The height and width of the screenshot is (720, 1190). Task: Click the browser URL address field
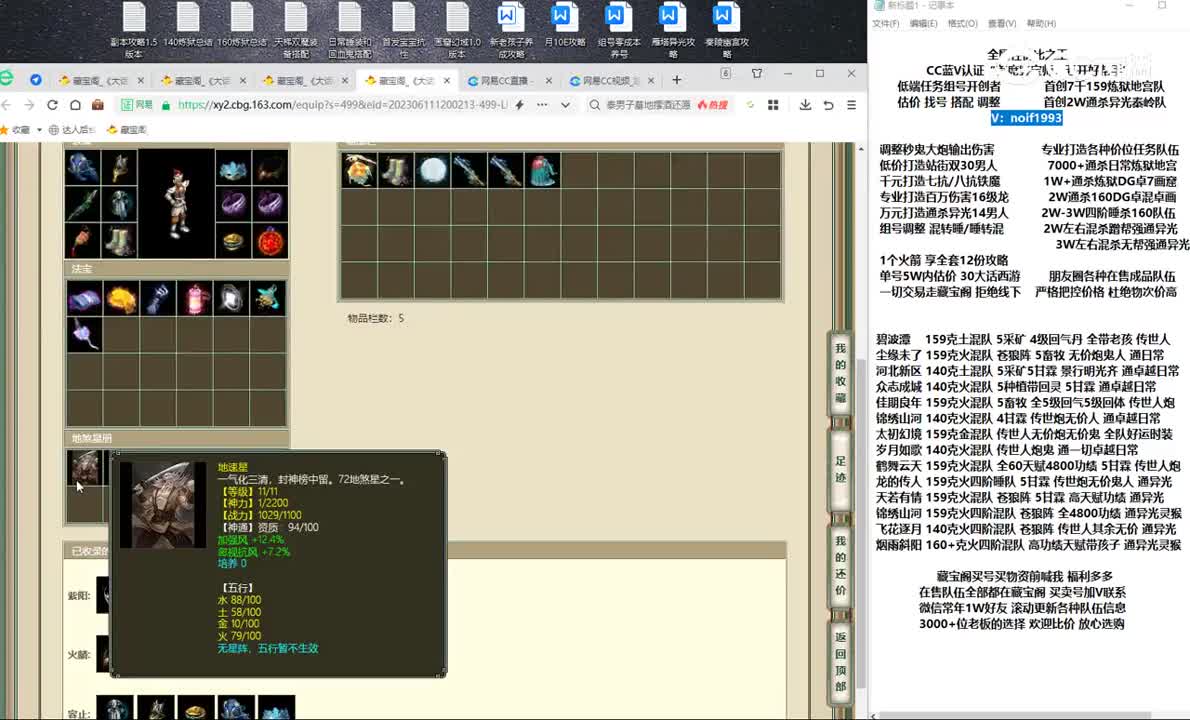pos(340,105)
